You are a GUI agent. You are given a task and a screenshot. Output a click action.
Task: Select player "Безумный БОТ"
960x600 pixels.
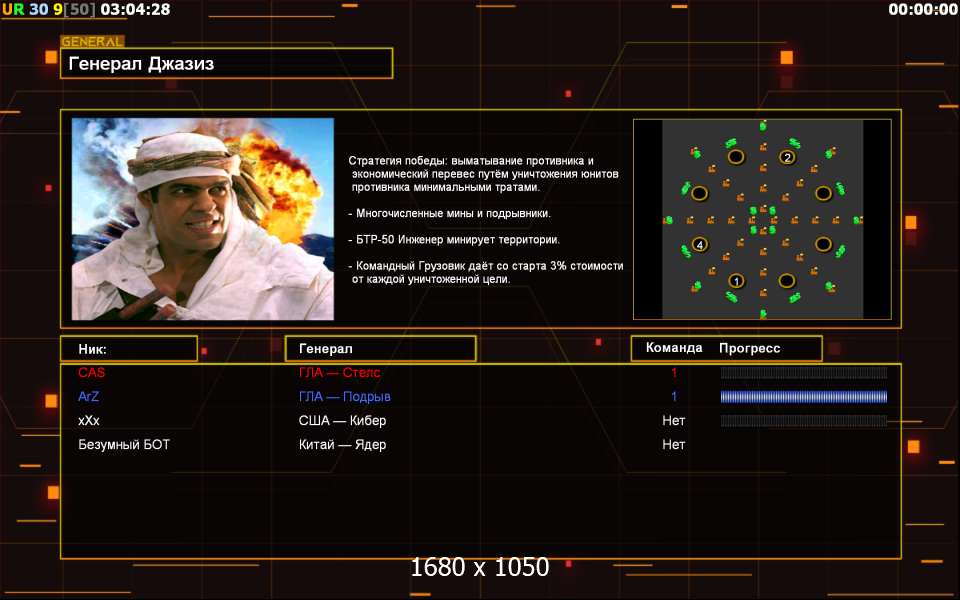[124, 444]
